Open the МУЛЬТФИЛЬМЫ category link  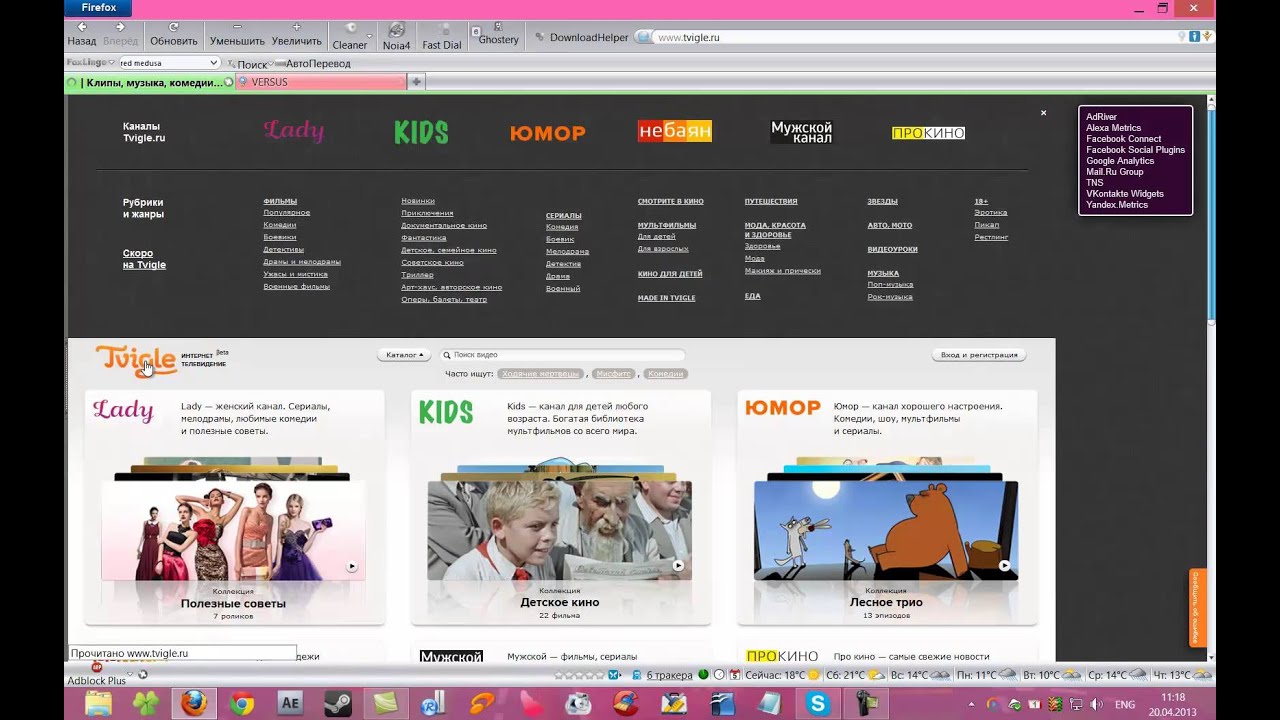pyautogui.click(x=667, y=225)
